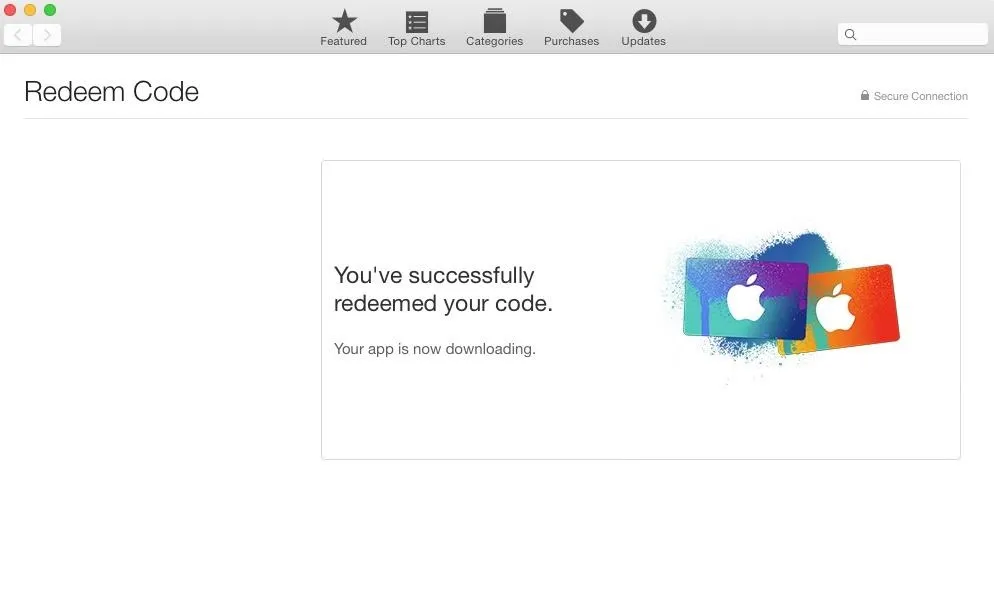The width and height of the screenshot is (994, 589).
Task: Click the Secure Connection label
Action: 920,96
